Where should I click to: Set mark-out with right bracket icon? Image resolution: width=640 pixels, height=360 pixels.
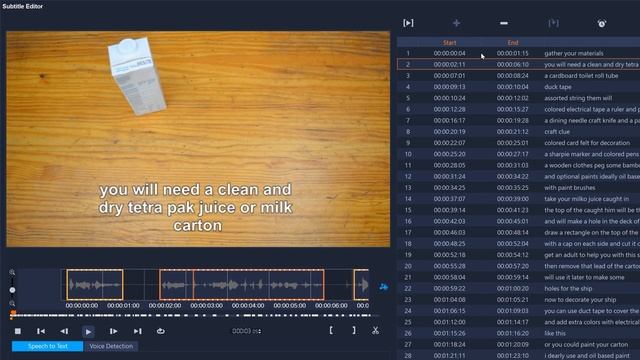(353, 330)
